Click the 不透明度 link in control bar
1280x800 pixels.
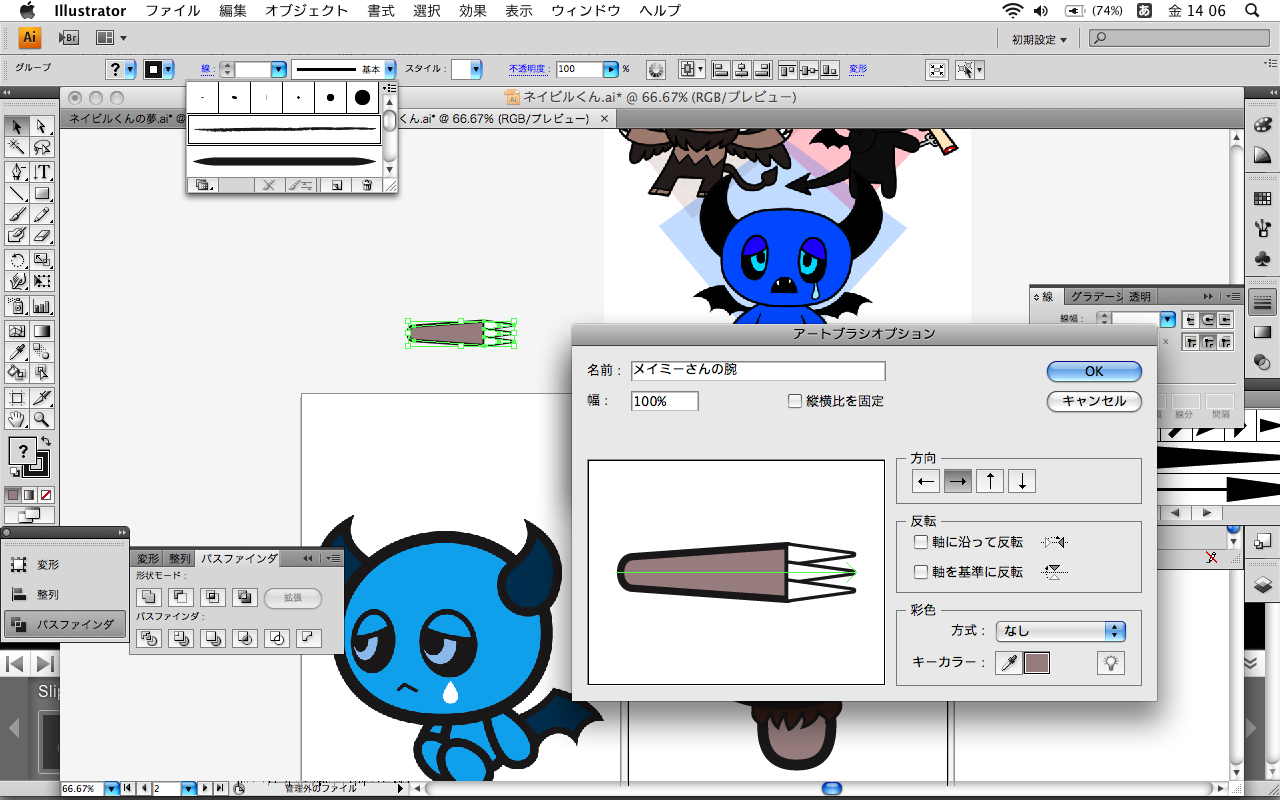[x=529, y=69]
